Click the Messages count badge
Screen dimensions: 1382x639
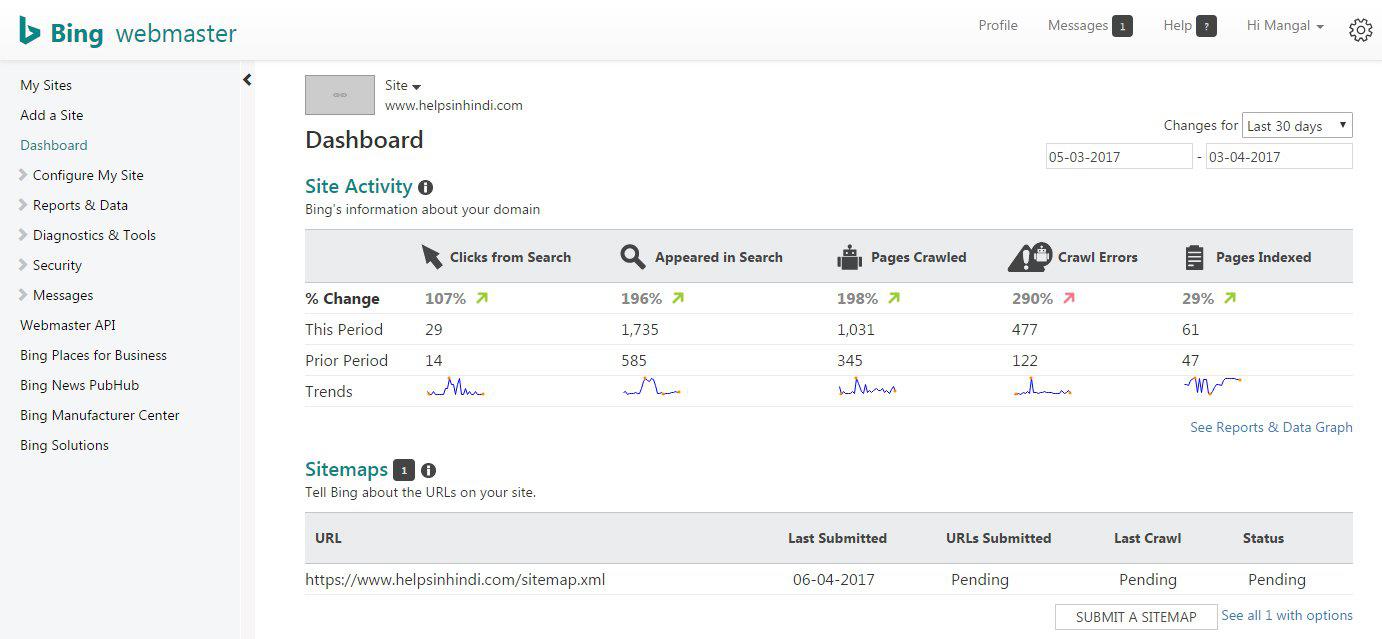[1123, 27]
